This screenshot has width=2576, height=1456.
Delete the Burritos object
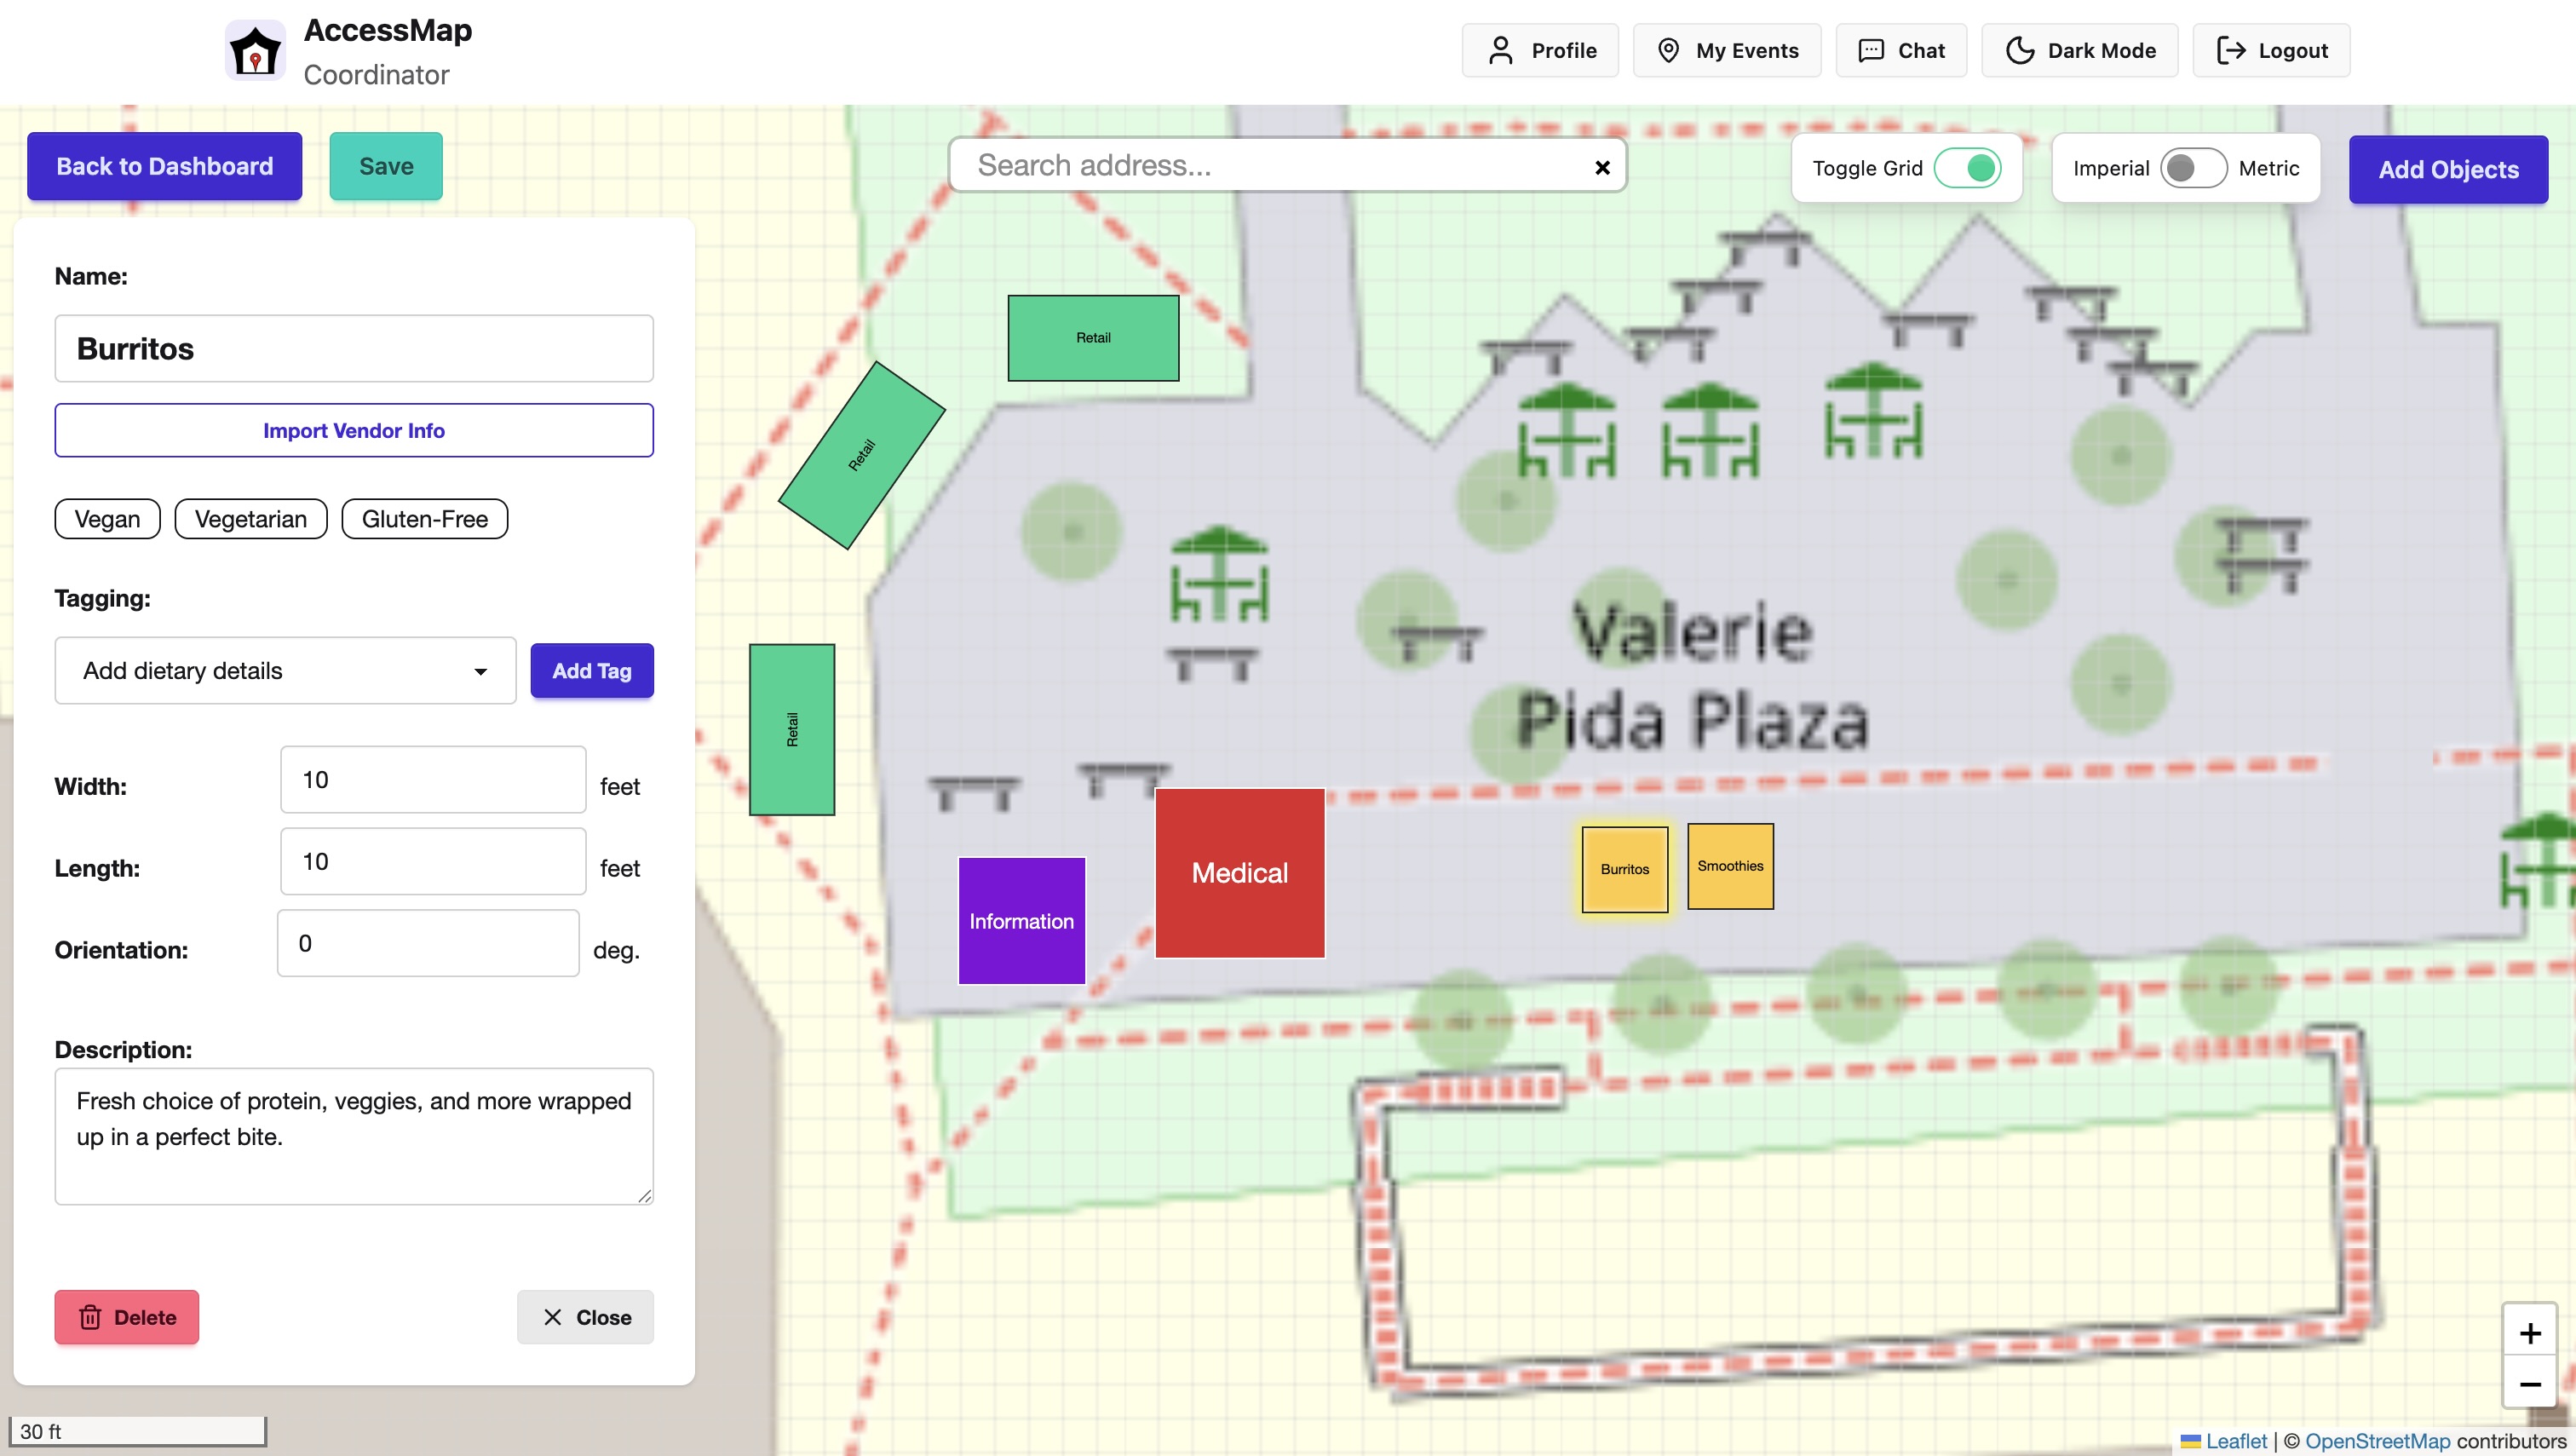pyautogui.click(x=126, y=1317)
